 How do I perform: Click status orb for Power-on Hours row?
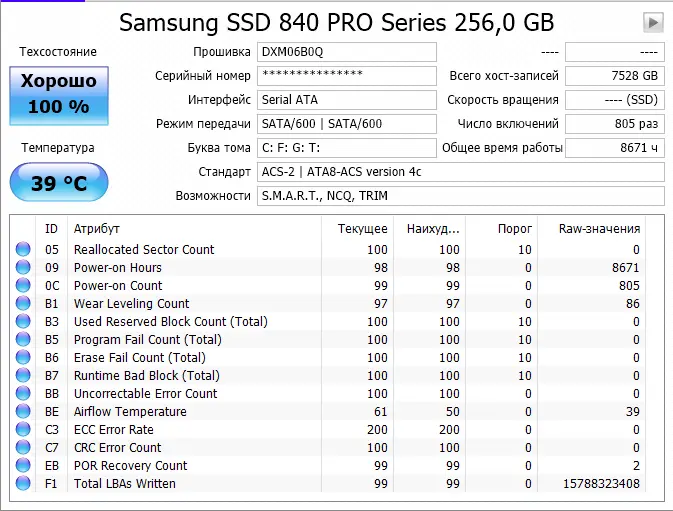(x=23, y=268)
